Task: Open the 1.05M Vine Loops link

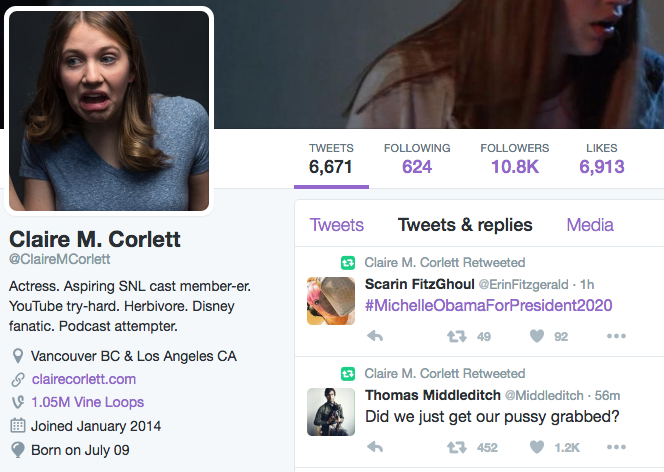Action: pyautogui.click(x=87, y=402)
